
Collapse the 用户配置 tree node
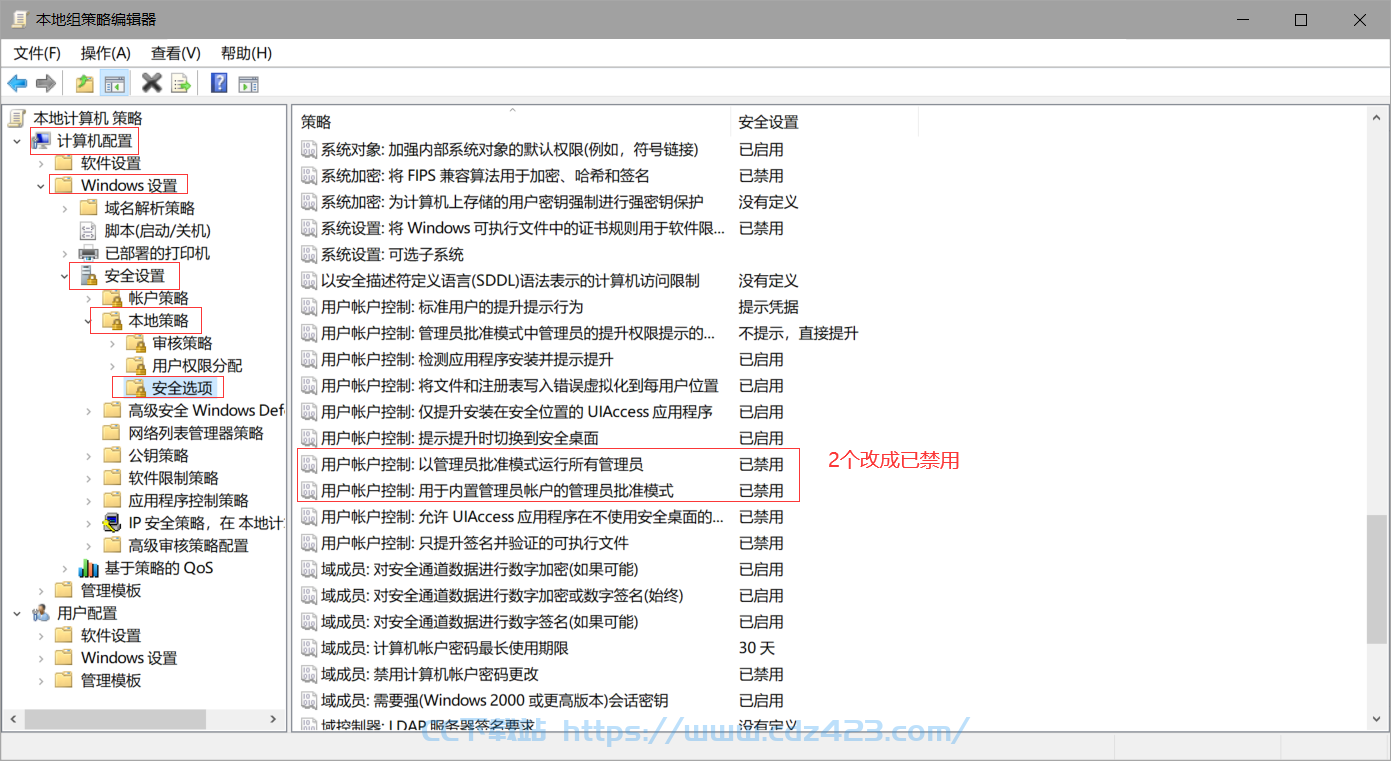point(16,613)
